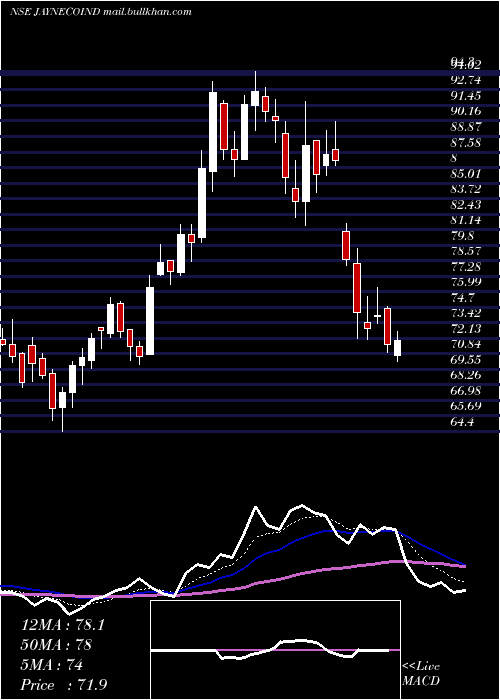The width and height of the screenshot is (500, 700).
Task: Select the 65.69 price axis label
Action: tap(465, 406)
